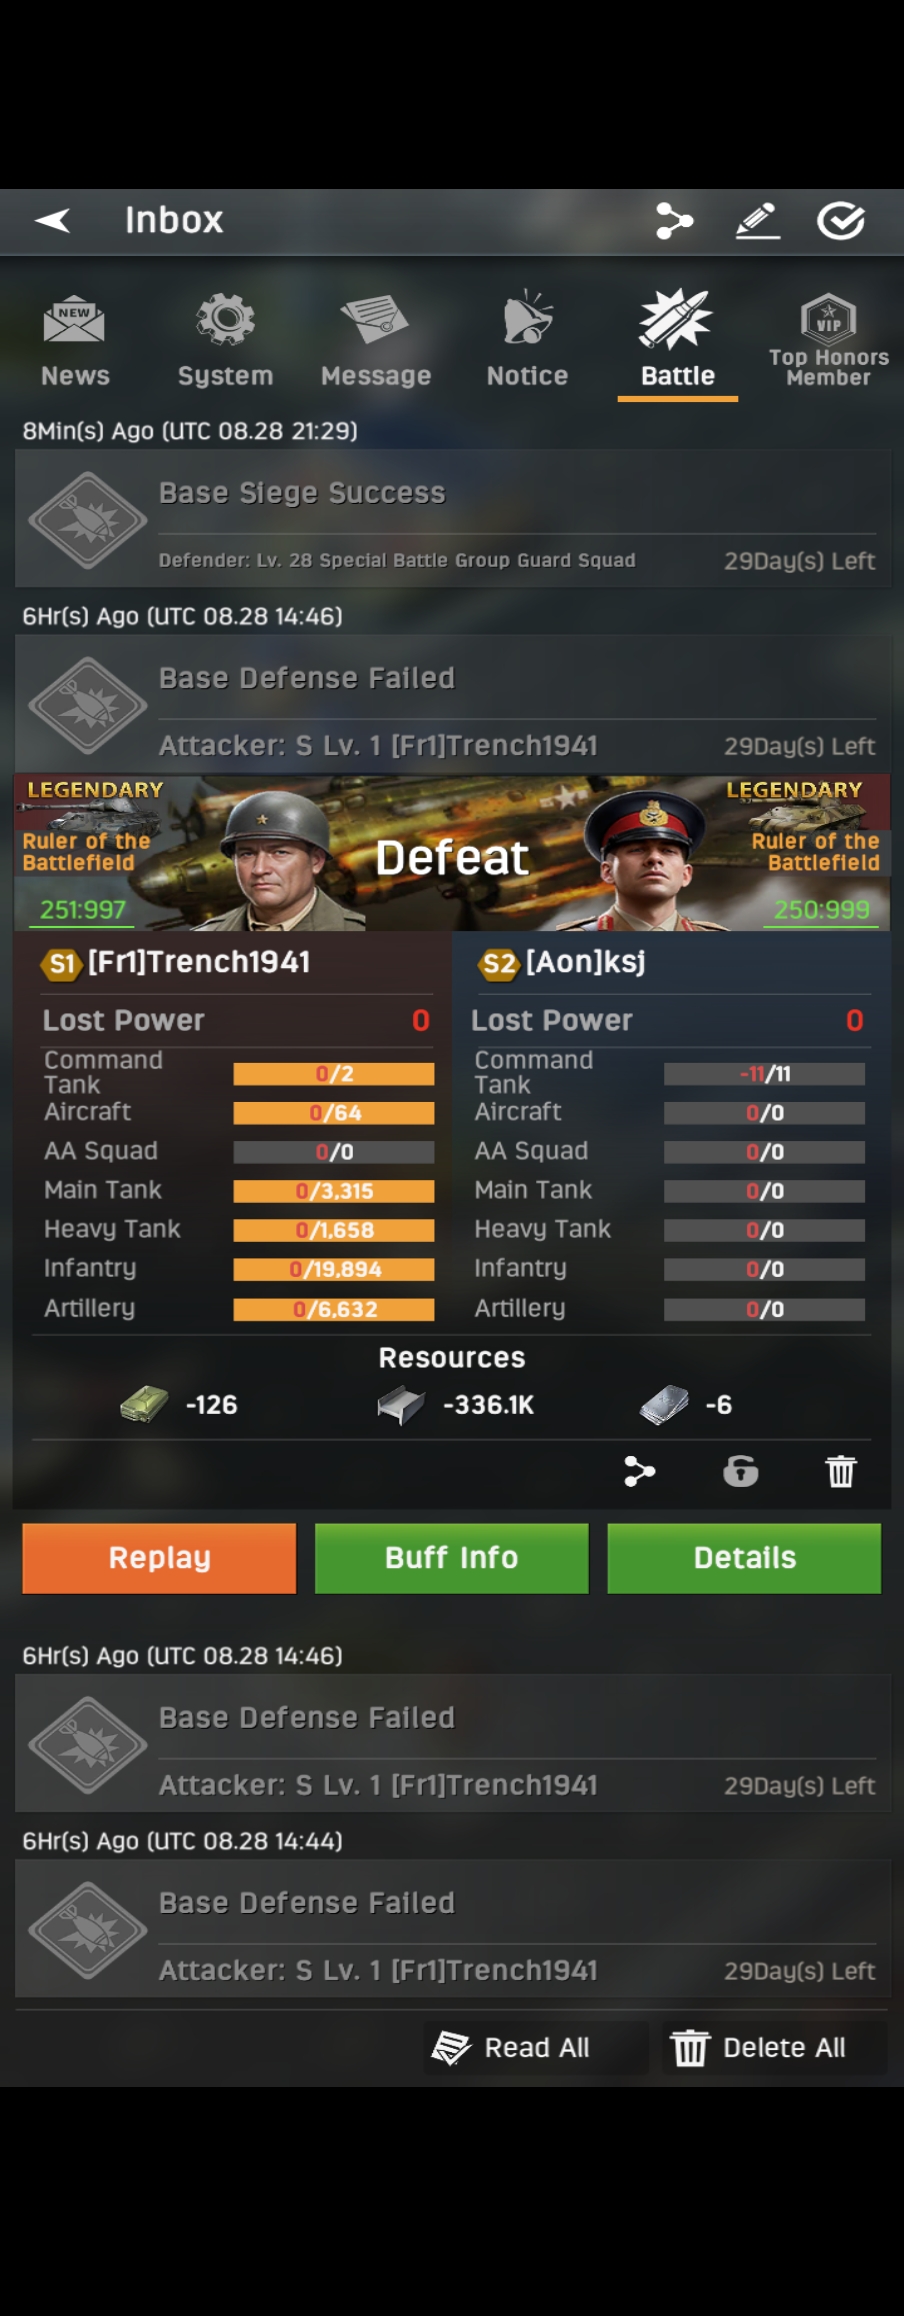Tap the back arrow beside Inbox
904x2316 pixels.
click(x=53, y=220)
